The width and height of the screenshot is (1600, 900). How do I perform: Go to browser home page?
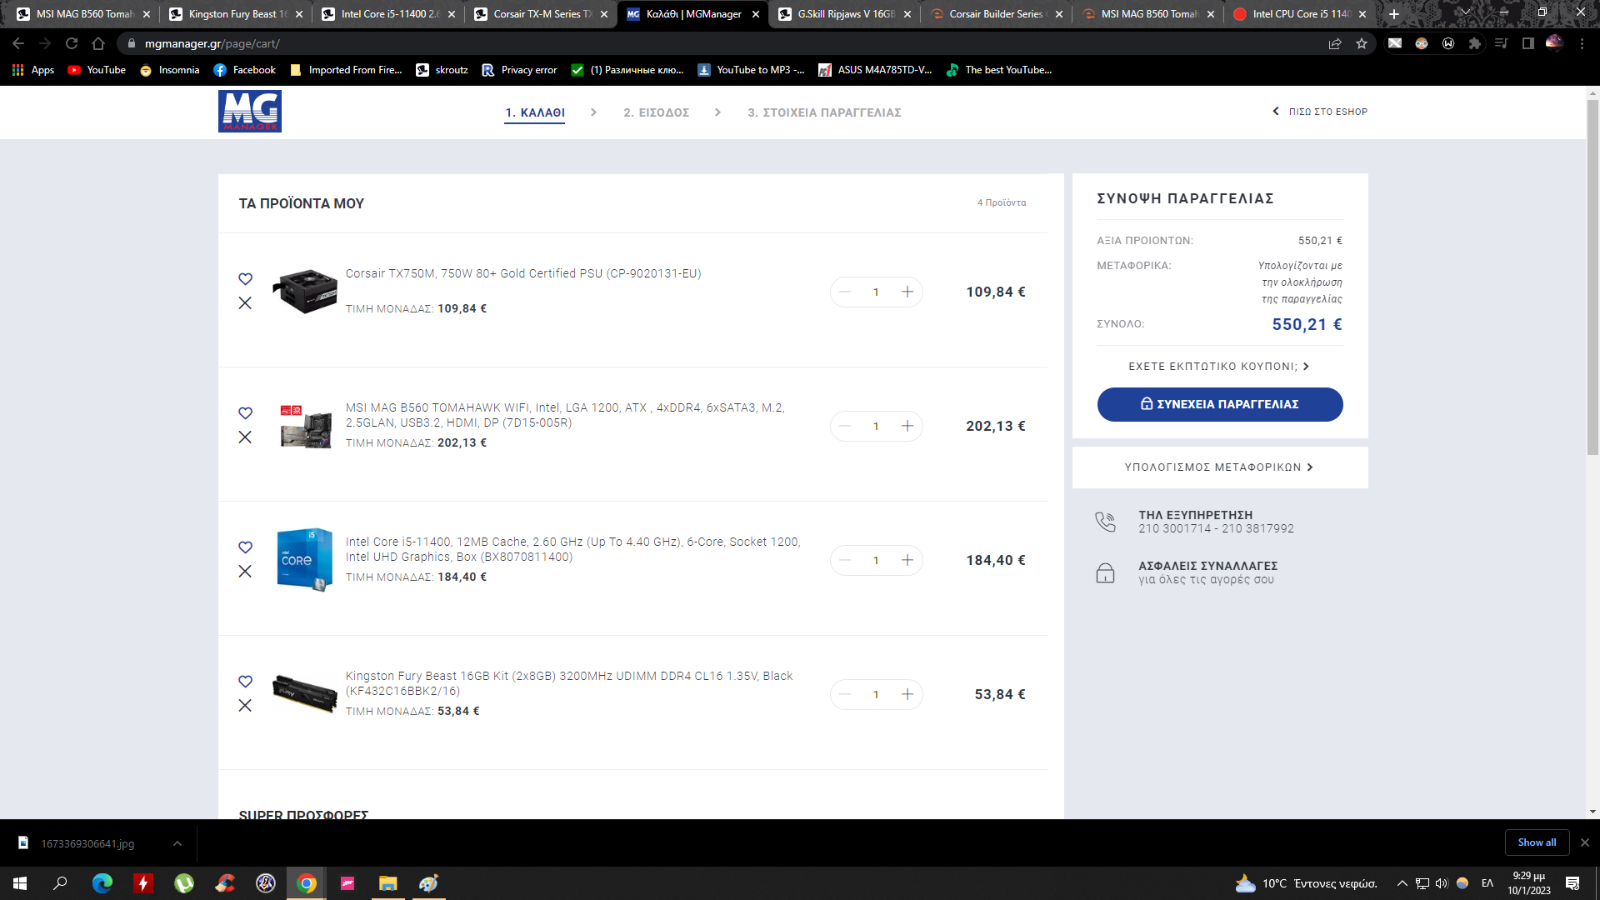click(98, 43)
